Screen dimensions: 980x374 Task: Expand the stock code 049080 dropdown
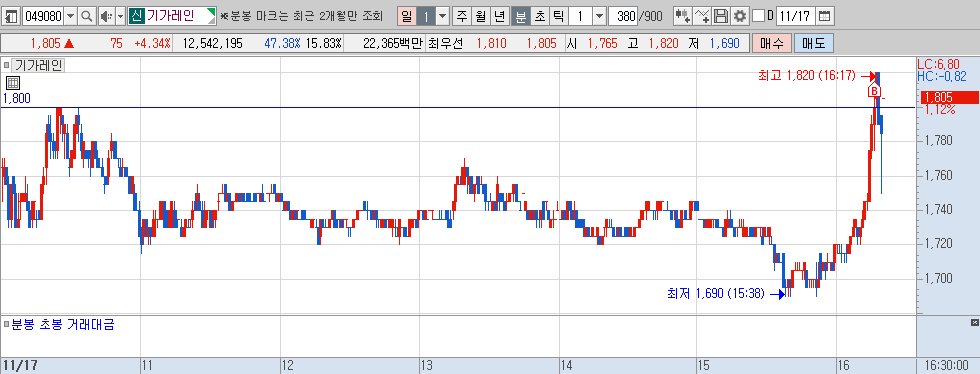pyautogui.click(x=71, y=16)
